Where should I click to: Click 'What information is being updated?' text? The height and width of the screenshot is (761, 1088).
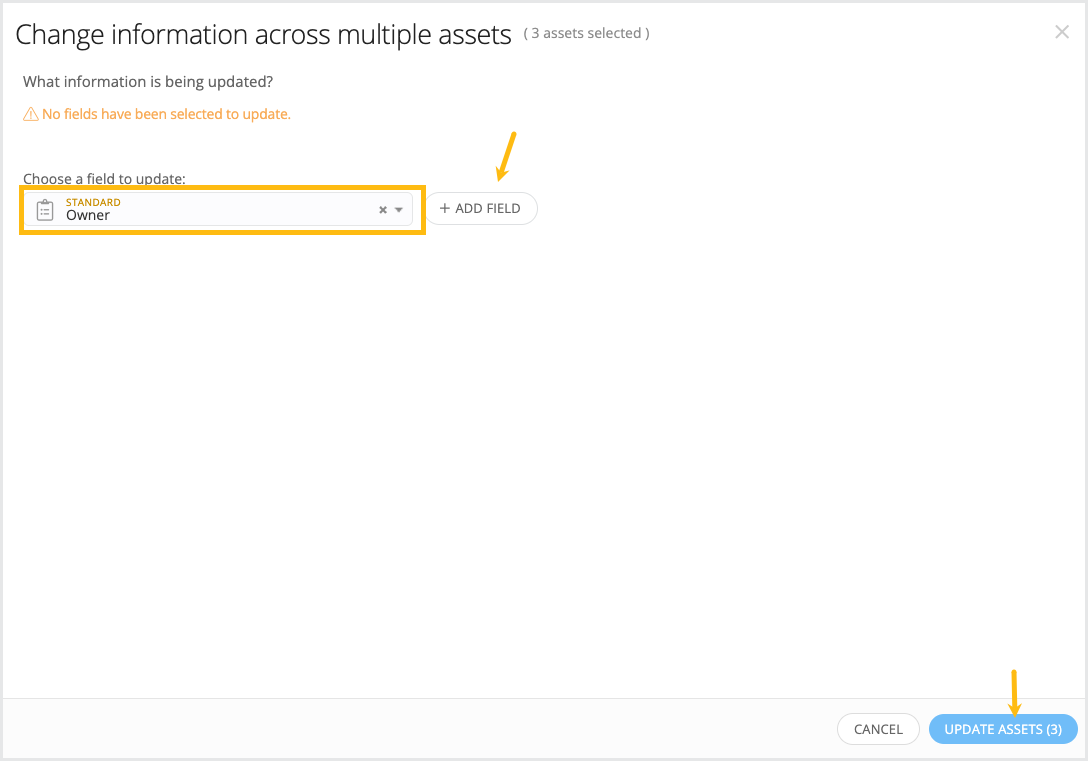pyautogui.click(x=148, y=82)
